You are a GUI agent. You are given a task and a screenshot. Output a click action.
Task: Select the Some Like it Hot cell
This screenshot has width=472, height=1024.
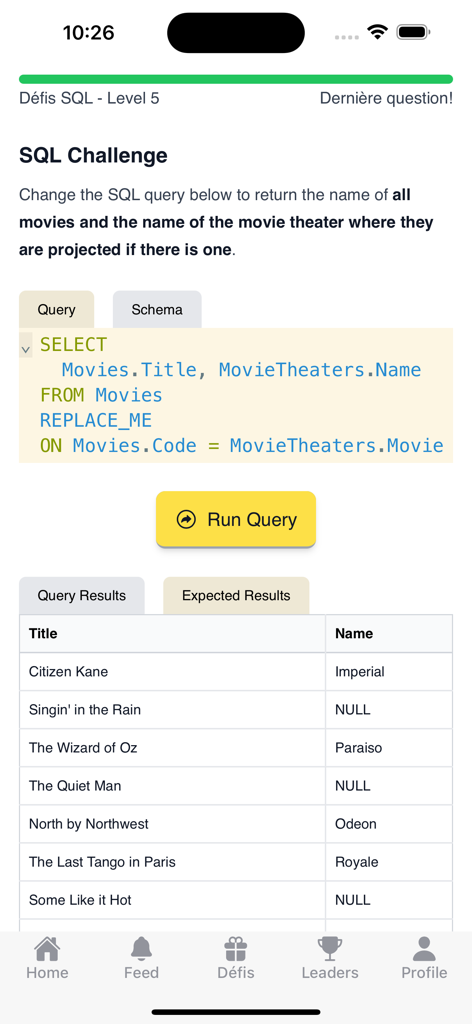[x=172, y=900]
